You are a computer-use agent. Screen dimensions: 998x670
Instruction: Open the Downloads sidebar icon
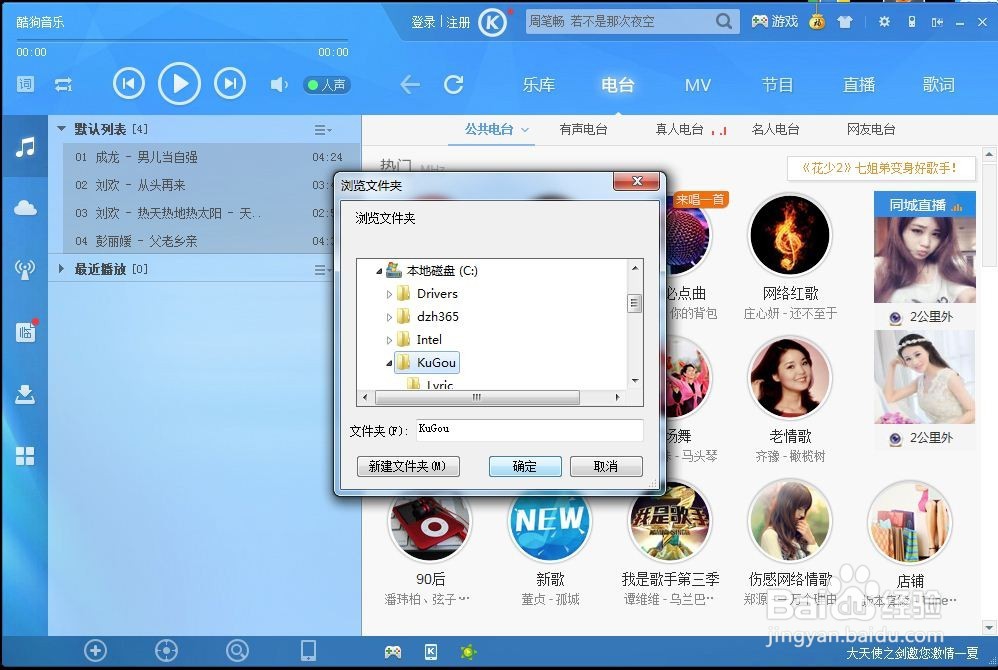coord(25,393)
